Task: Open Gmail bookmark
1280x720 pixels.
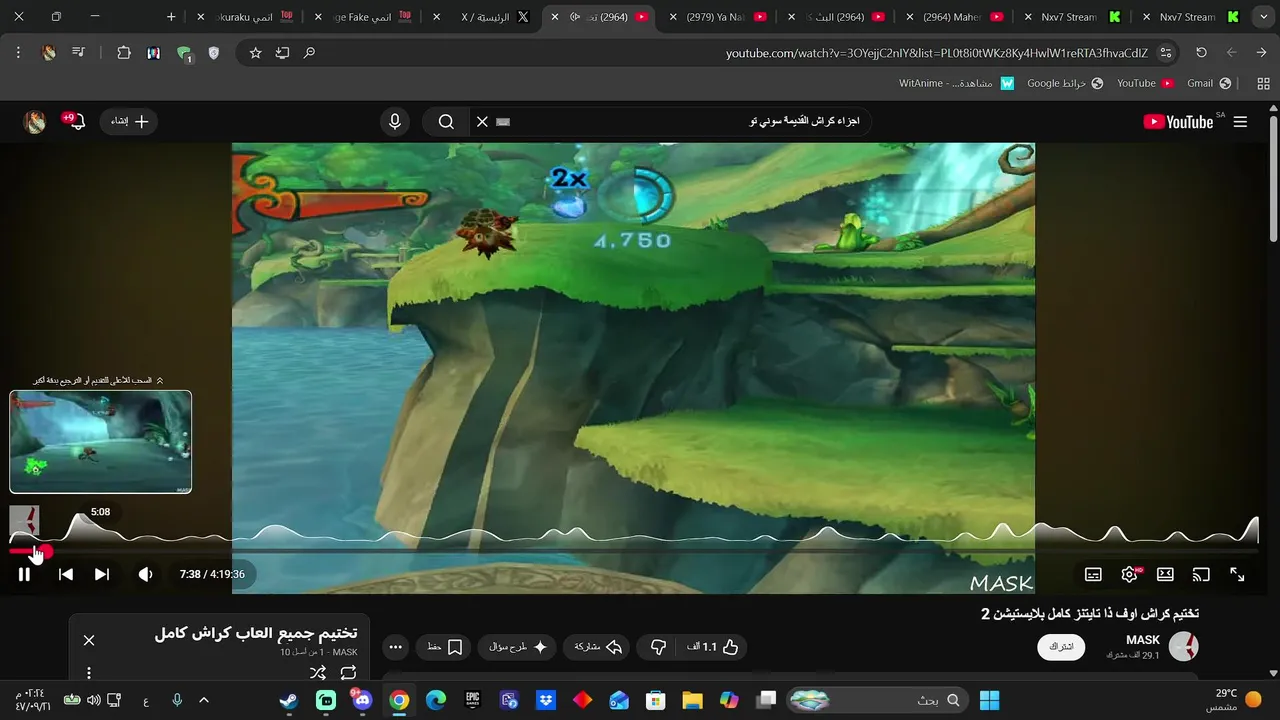Action: coord(1209,83)
